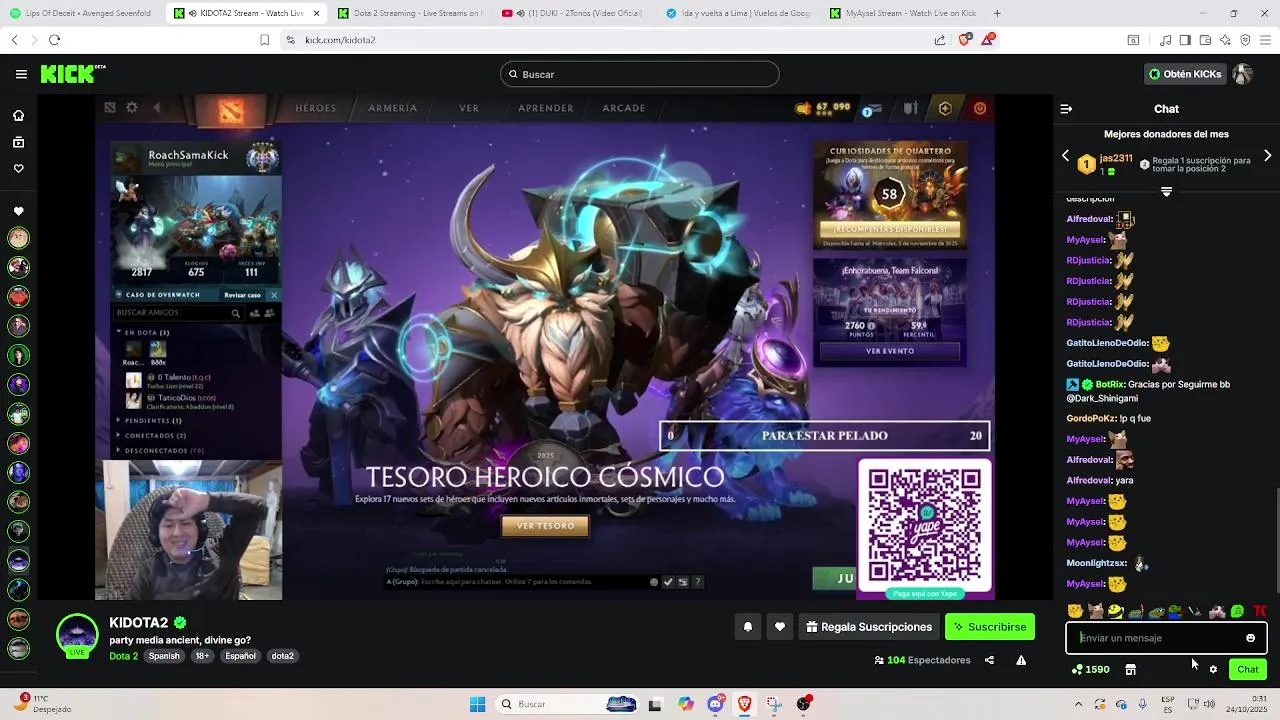Open the channel points shop icon
This screenshot has height=720, width=1280.
(1130, 669)
